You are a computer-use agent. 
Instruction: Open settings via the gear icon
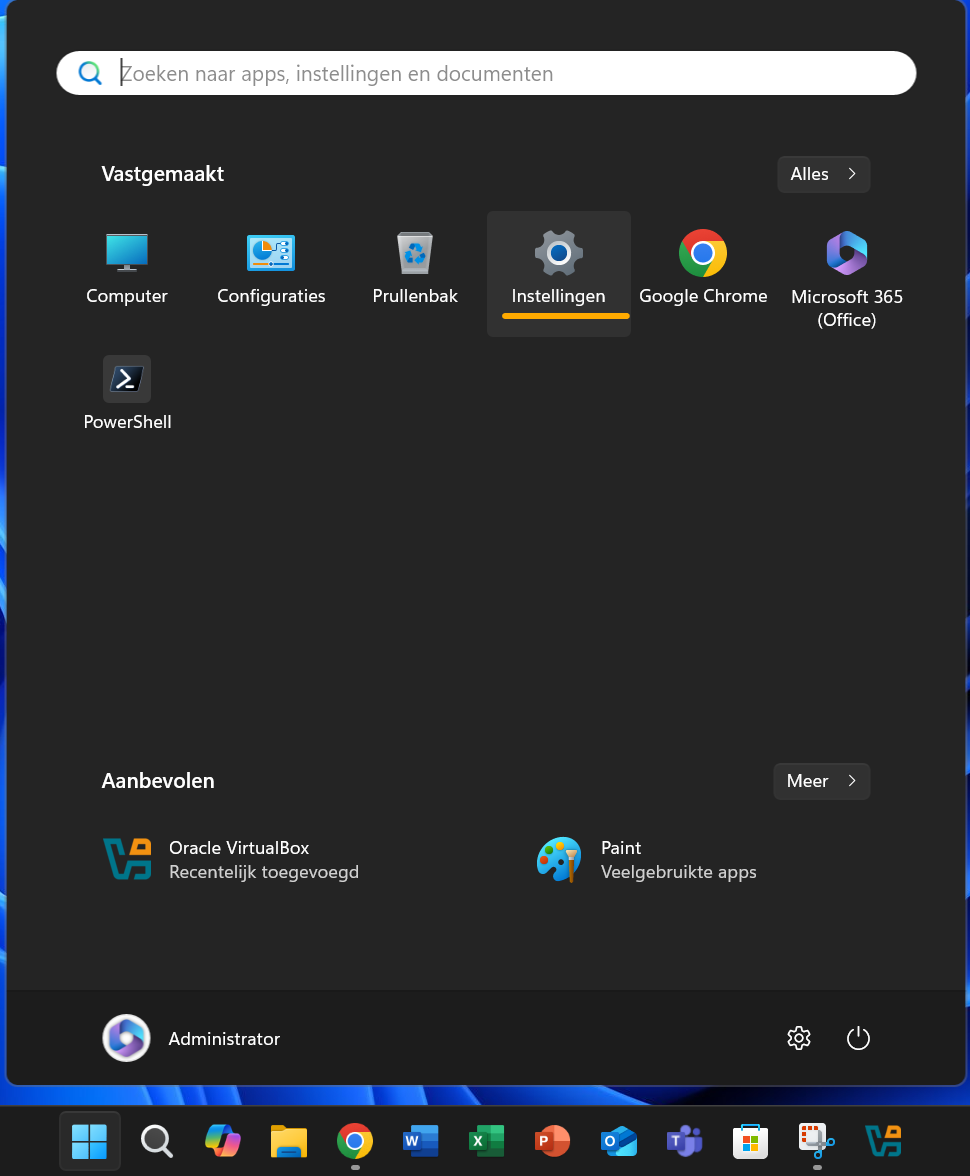(799, 1038)
